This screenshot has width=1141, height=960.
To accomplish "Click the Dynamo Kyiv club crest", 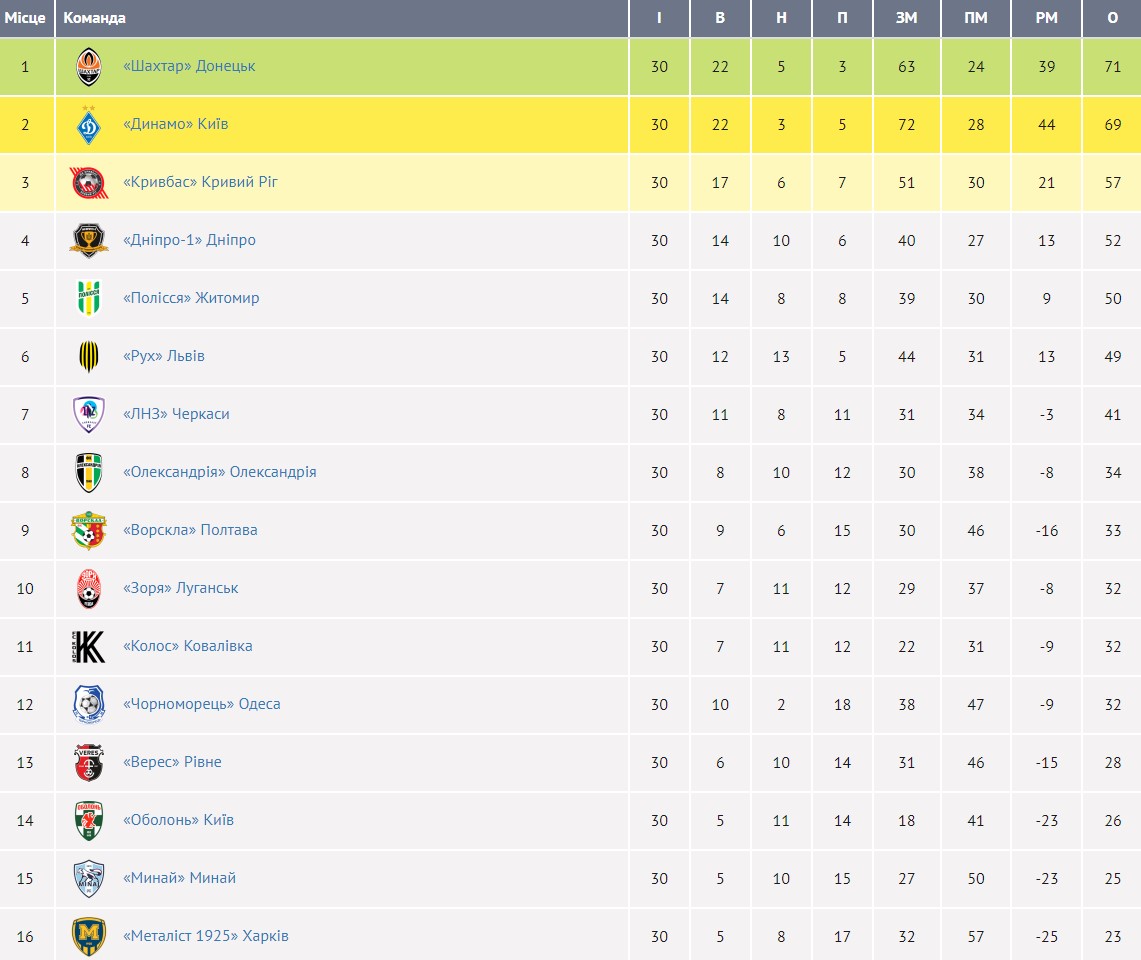I will (x=89, y=125).
